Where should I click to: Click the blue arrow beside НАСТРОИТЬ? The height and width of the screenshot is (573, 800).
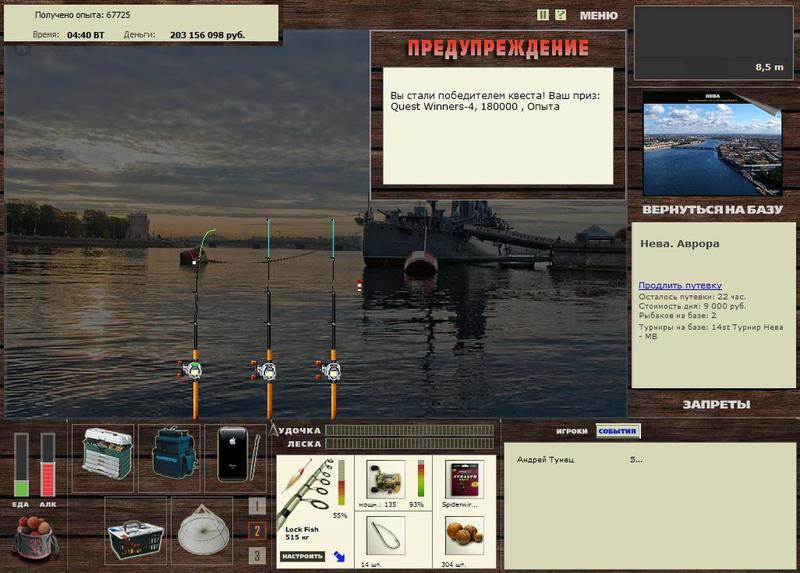coord(339,556)
